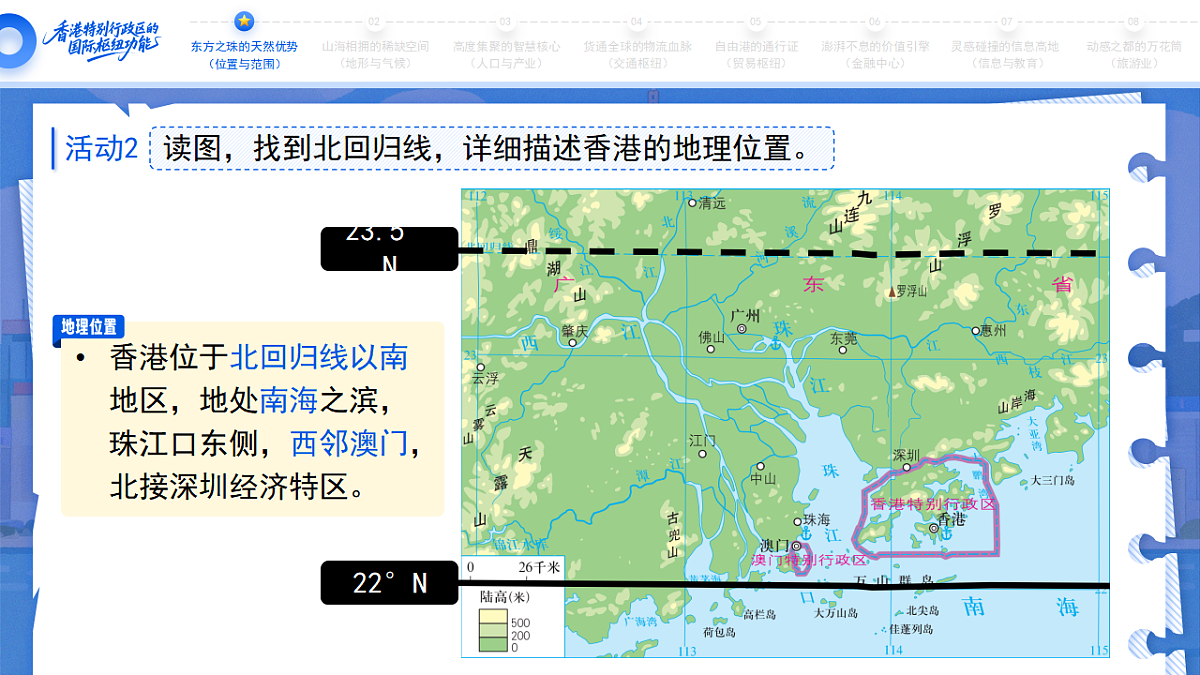Click the 读图，找到北回归线 instruction box

point(491,148)
